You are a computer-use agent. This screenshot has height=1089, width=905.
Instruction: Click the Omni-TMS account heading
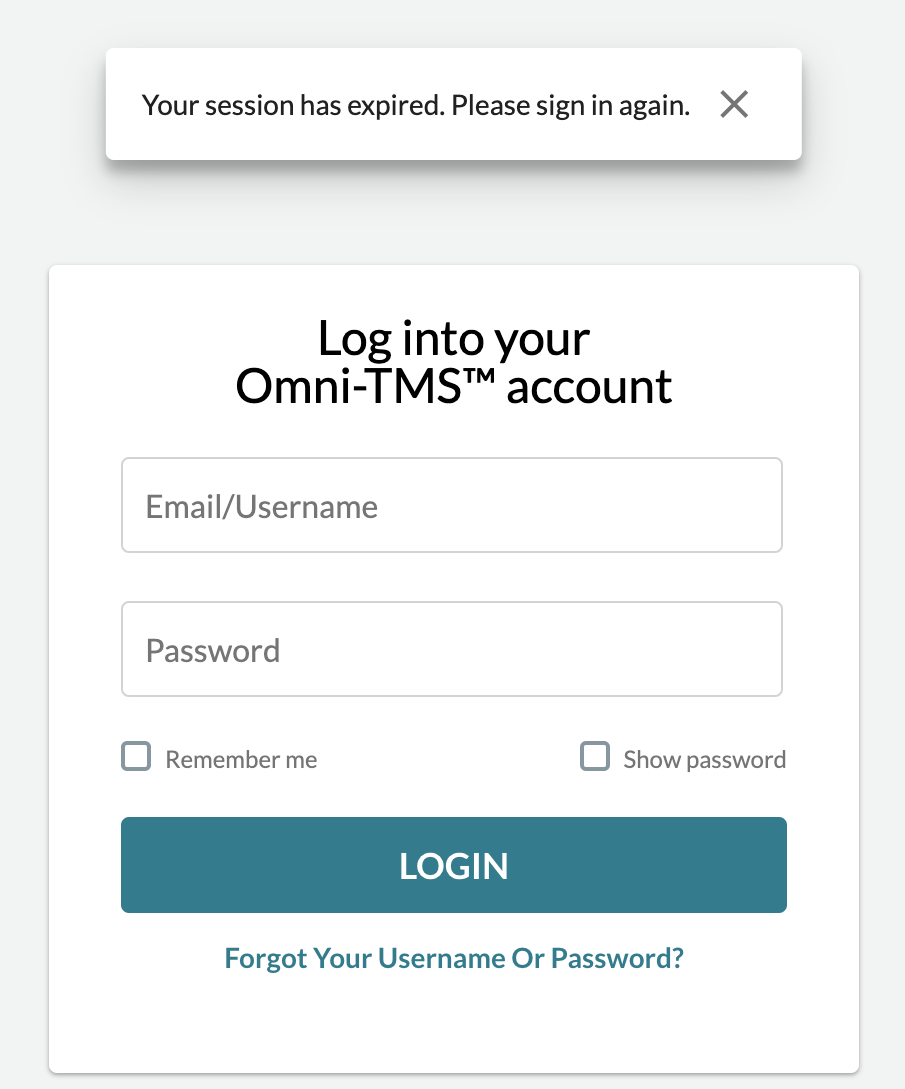point(452,362)
